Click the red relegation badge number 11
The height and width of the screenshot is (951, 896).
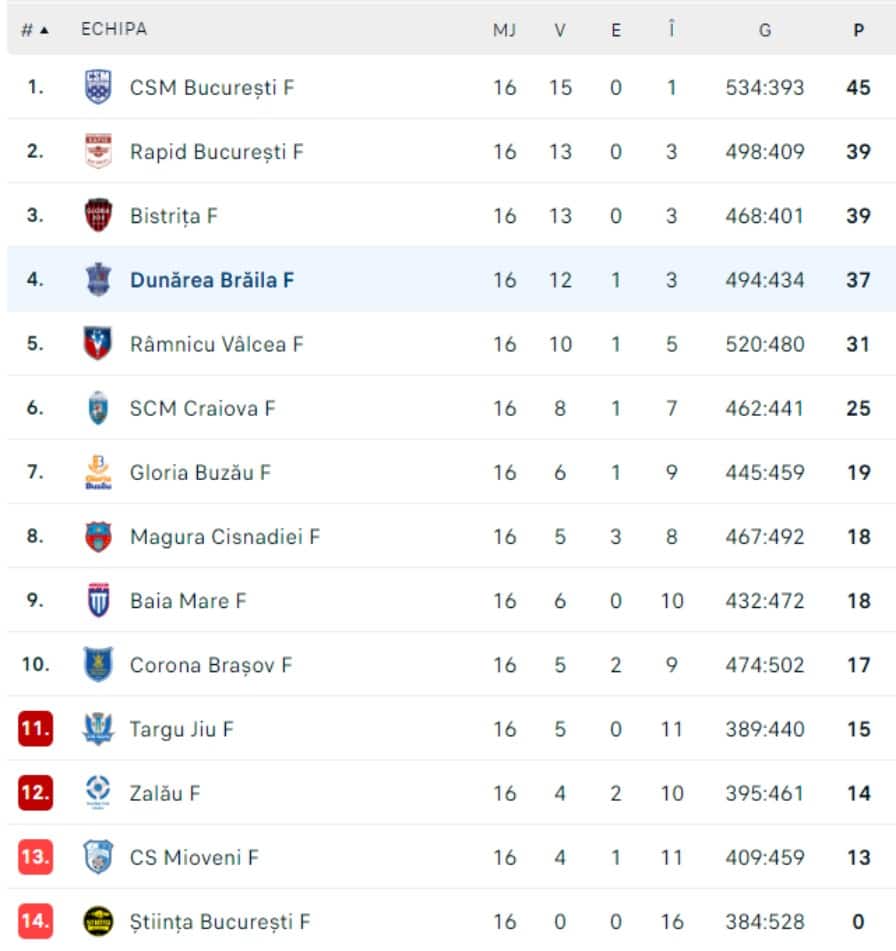click(35, 729)
